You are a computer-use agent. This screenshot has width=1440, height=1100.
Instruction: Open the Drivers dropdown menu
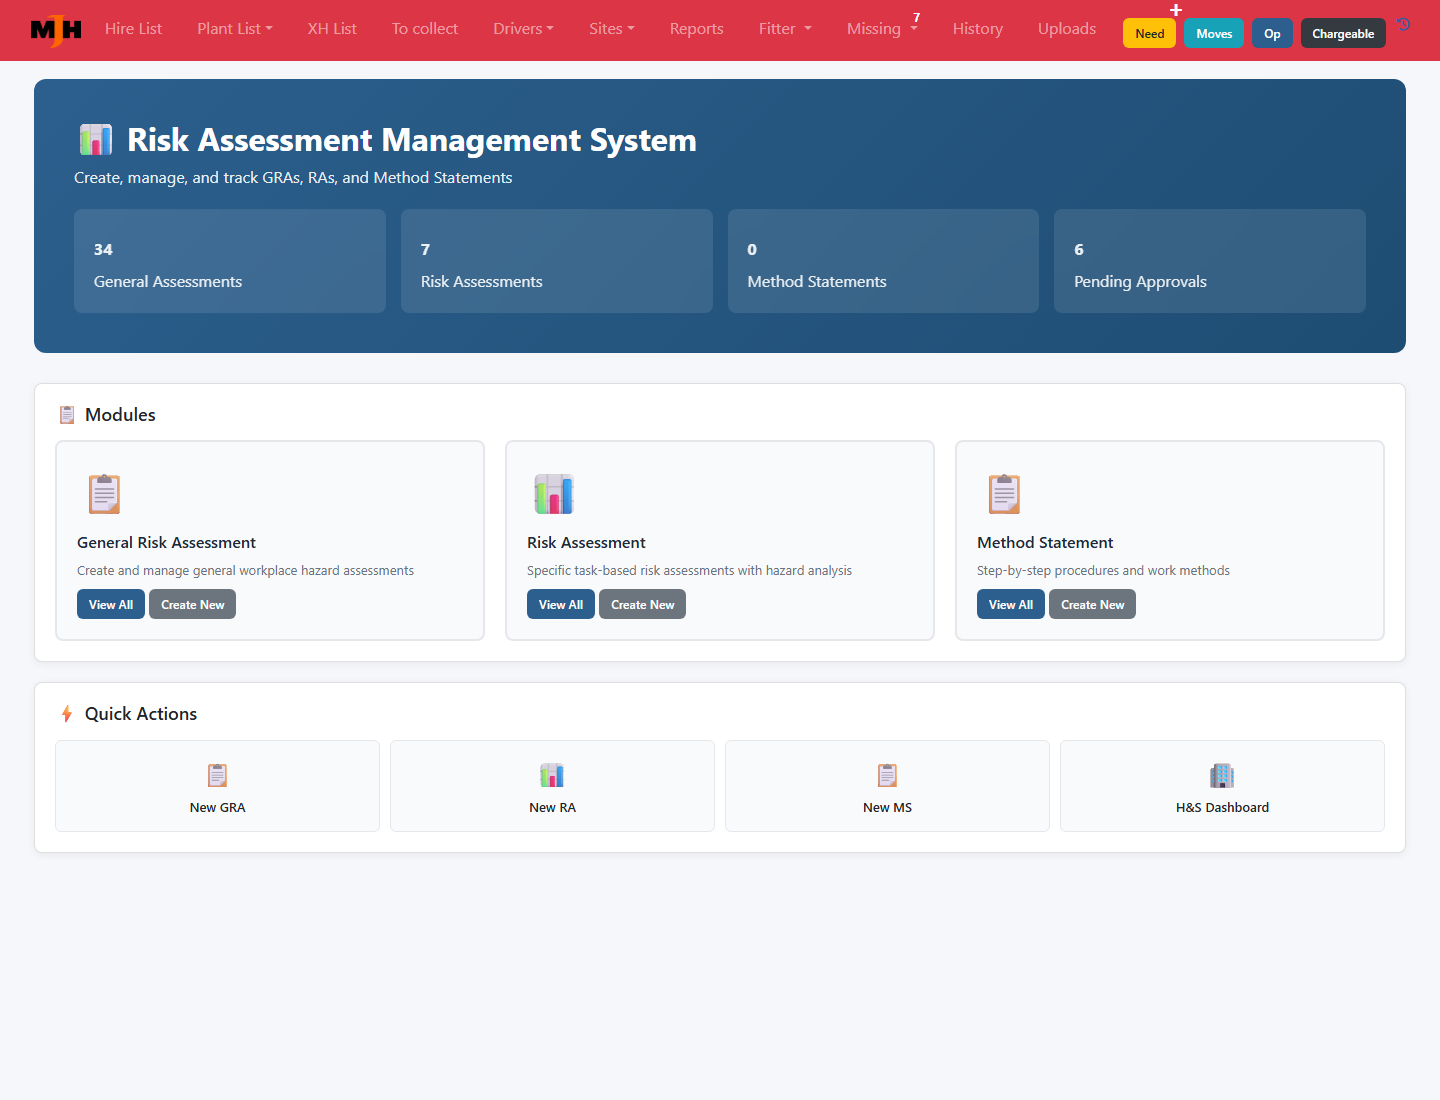(523, 29)
